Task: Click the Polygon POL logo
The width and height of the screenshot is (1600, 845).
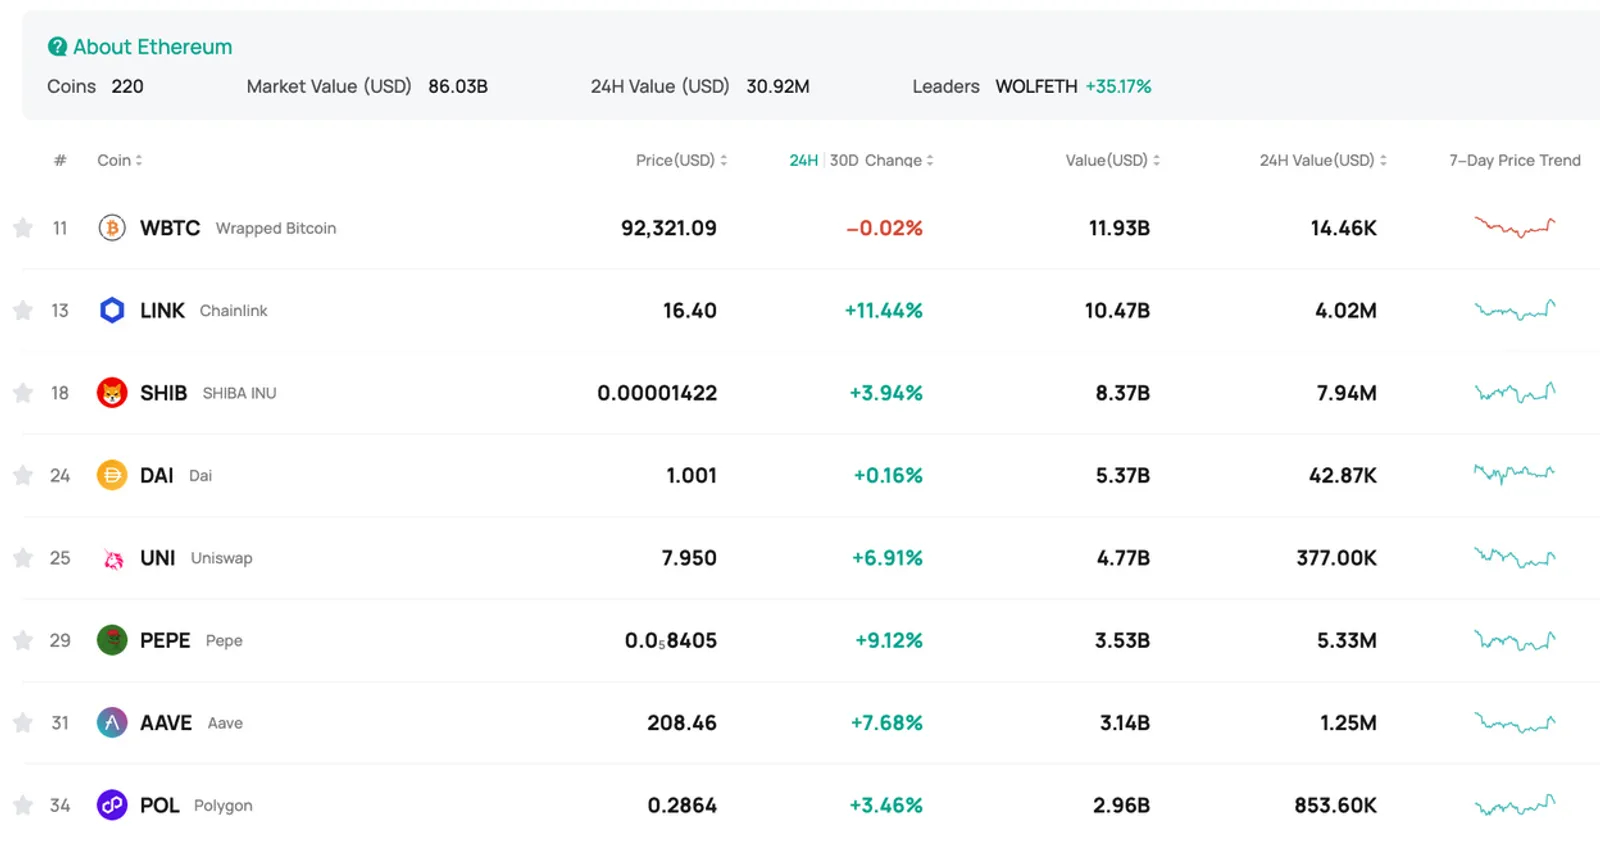Action: (112, 805)
